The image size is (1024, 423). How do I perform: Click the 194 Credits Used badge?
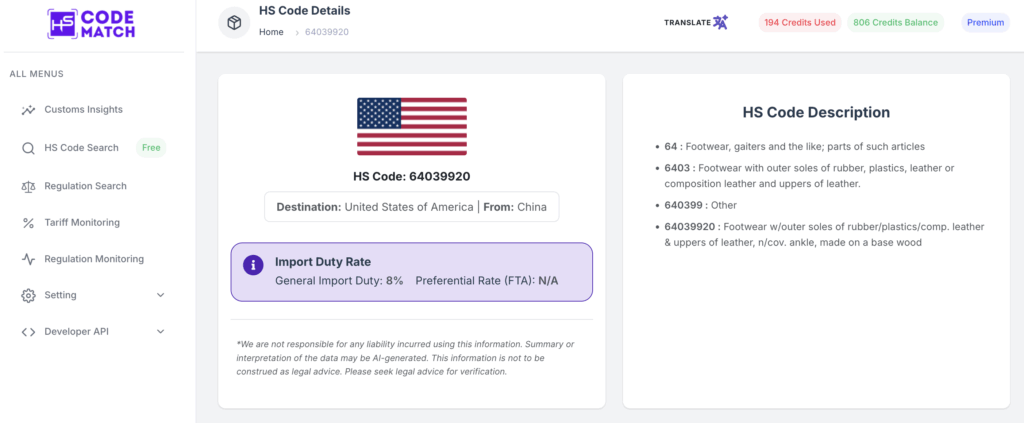click(x=799, y=22)
